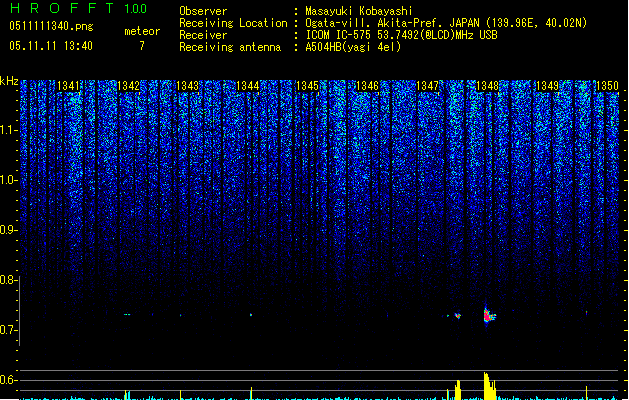The image size is (629, 400).
Task: Click the 0.6 kHz axis label
Action: 9,380
